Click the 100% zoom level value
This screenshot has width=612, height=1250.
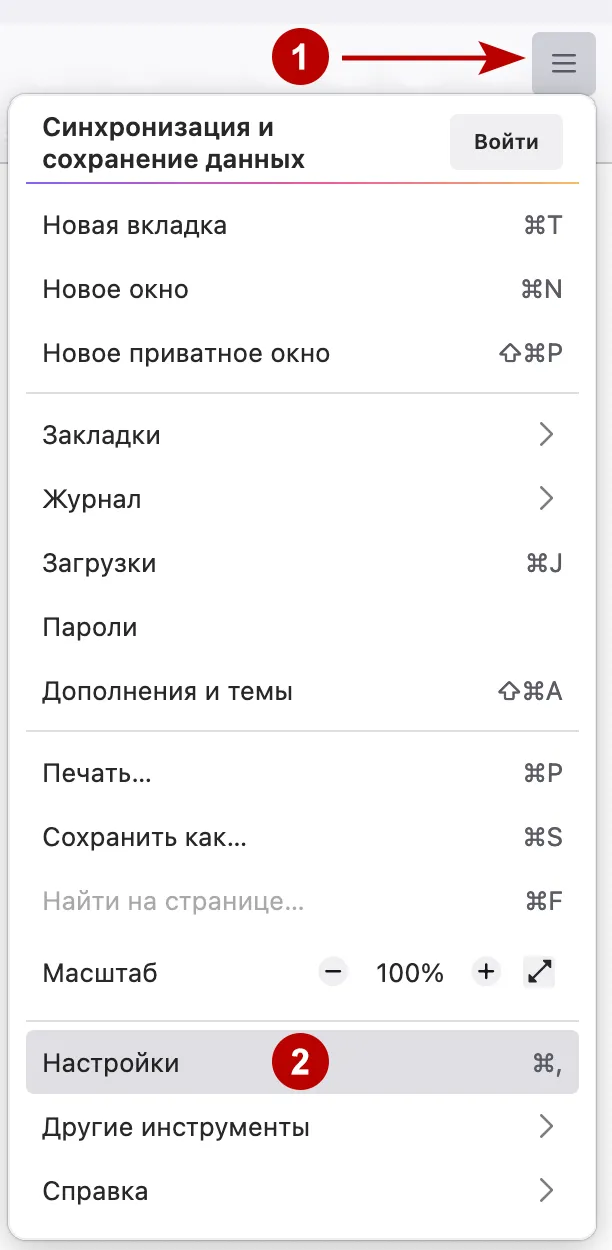[409, 971]
